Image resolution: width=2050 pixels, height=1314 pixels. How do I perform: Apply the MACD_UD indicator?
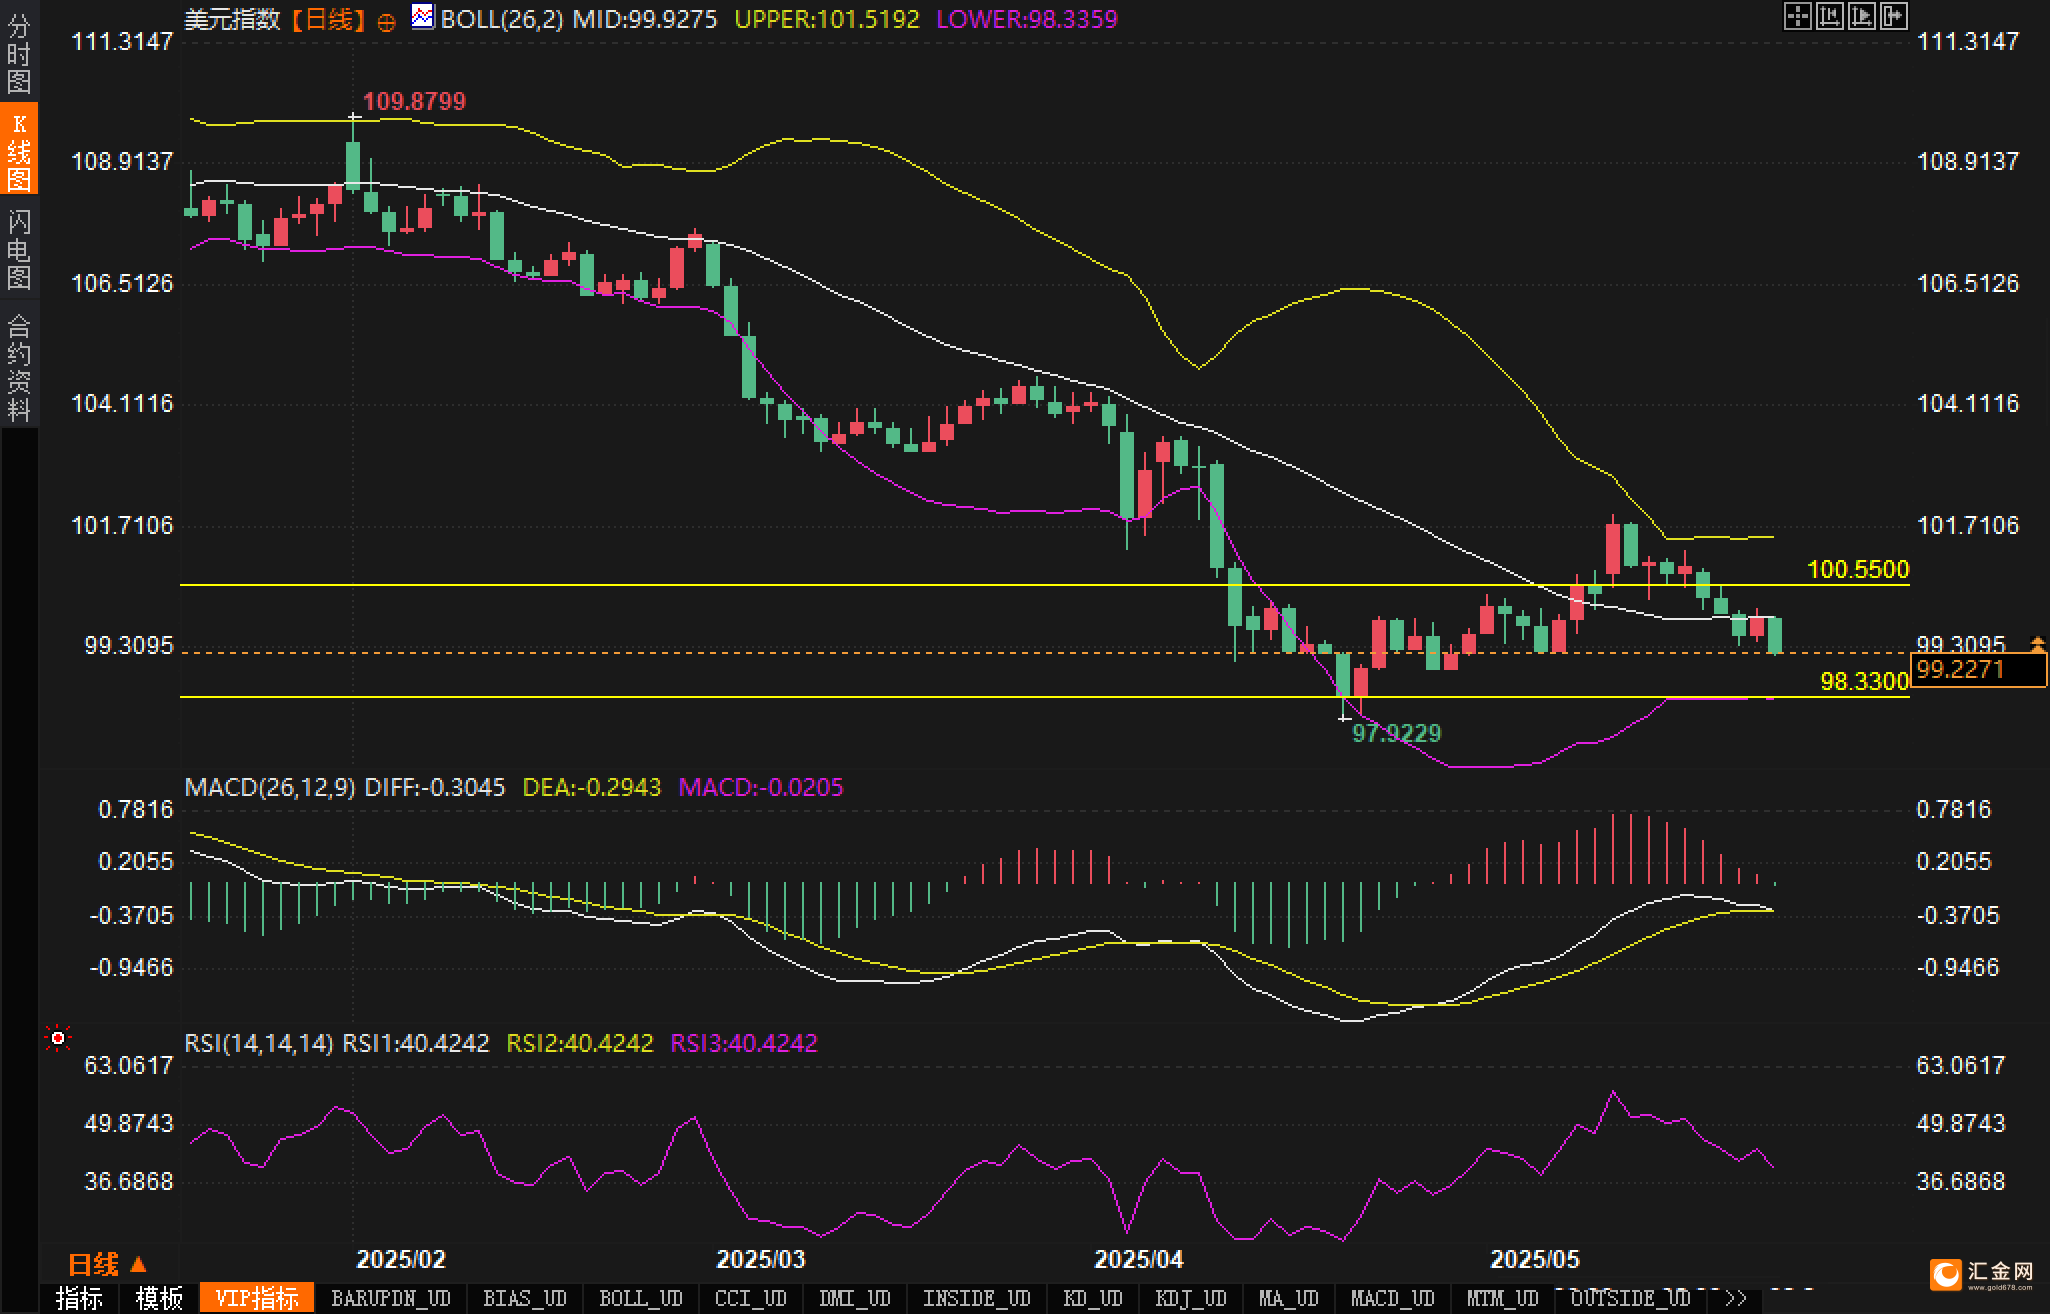click(1393, 1298)
